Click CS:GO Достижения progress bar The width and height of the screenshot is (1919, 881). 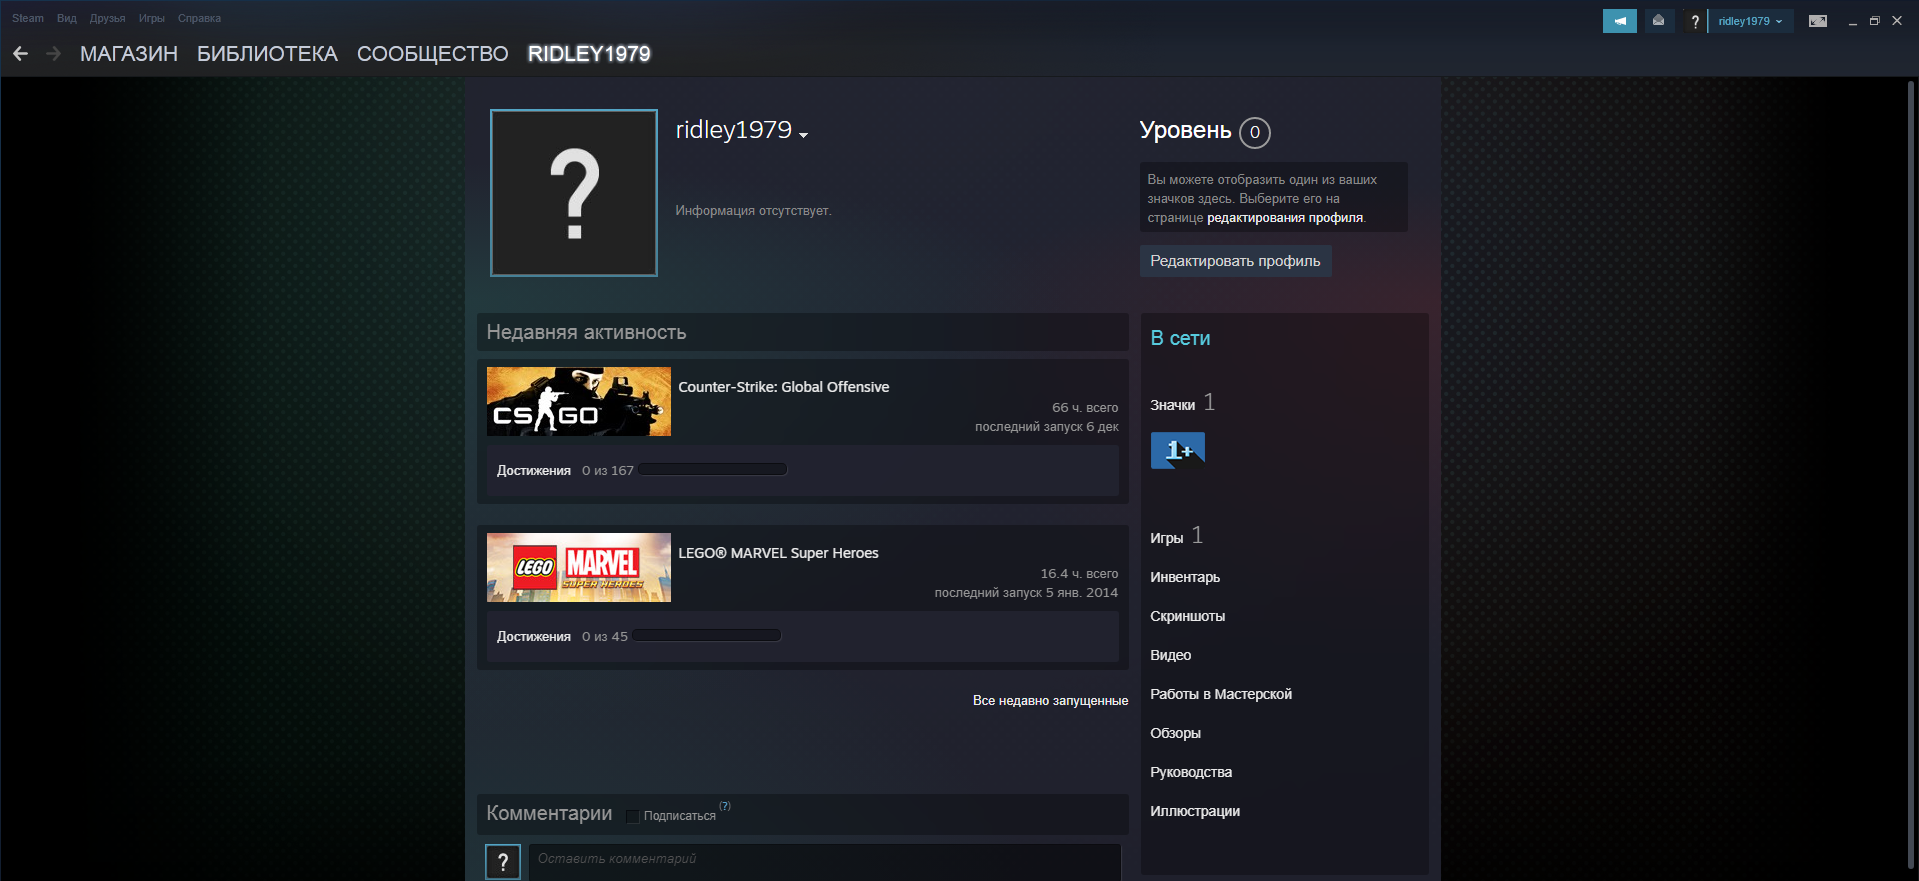713,469
